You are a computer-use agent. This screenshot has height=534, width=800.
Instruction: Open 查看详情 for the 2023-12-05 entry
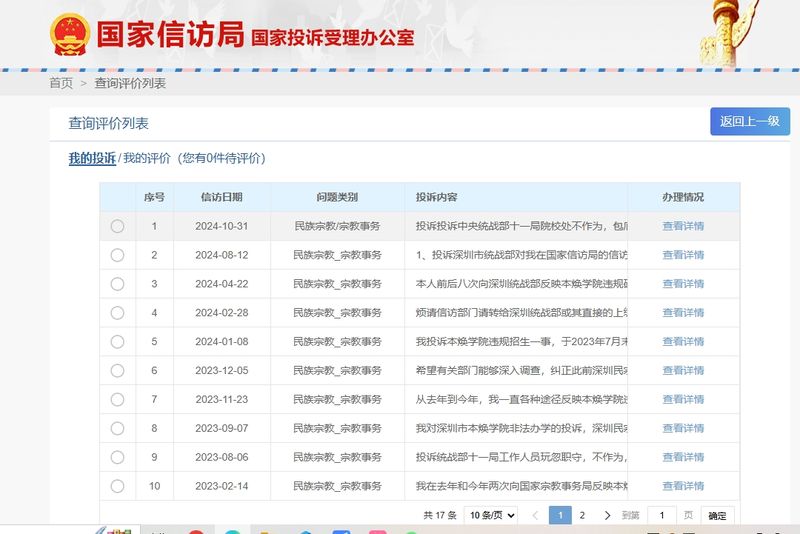tap(683, 371)
